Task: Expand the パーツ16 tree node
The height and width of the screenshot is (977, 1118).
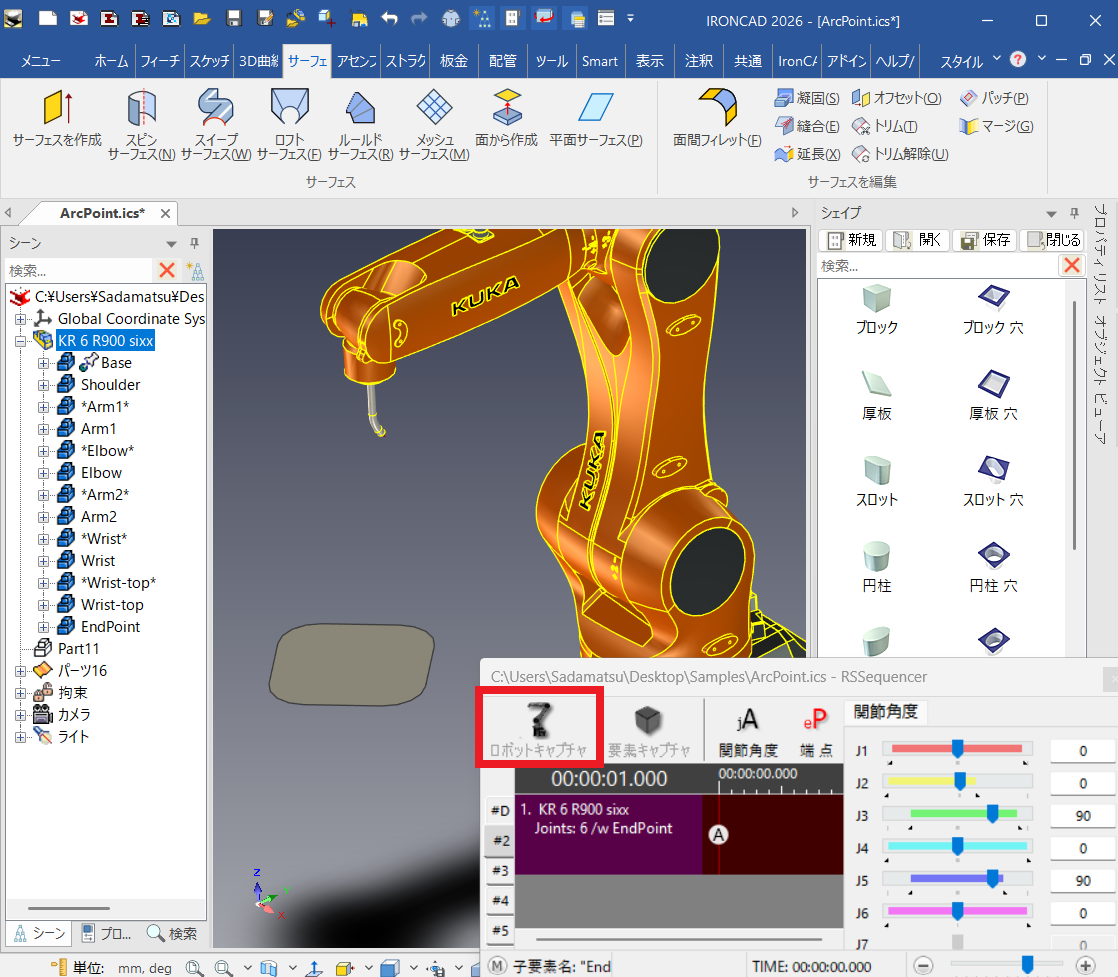Action: click(21, 671)
